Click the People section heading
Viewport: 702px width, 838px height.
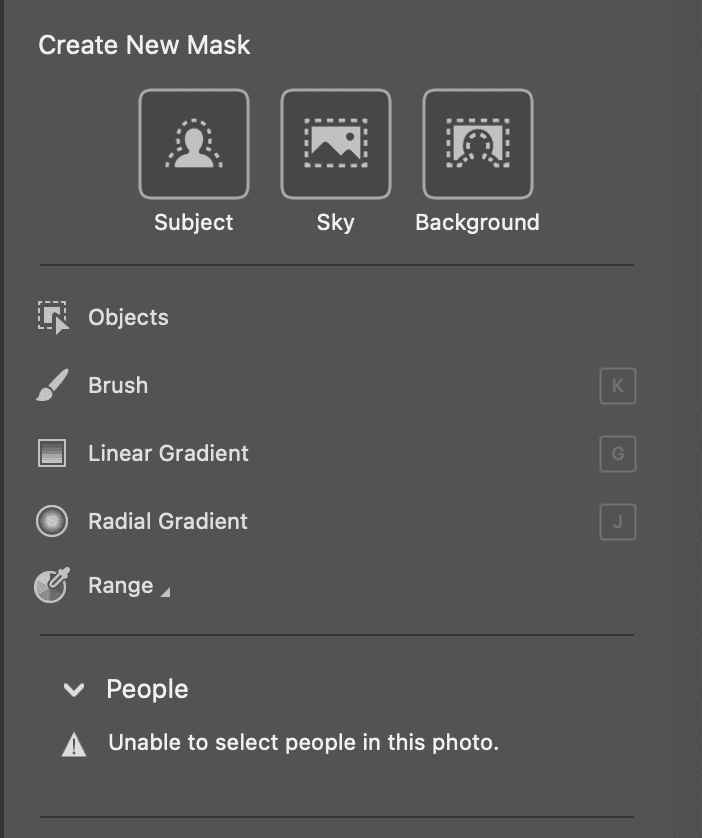coord(146,689)
